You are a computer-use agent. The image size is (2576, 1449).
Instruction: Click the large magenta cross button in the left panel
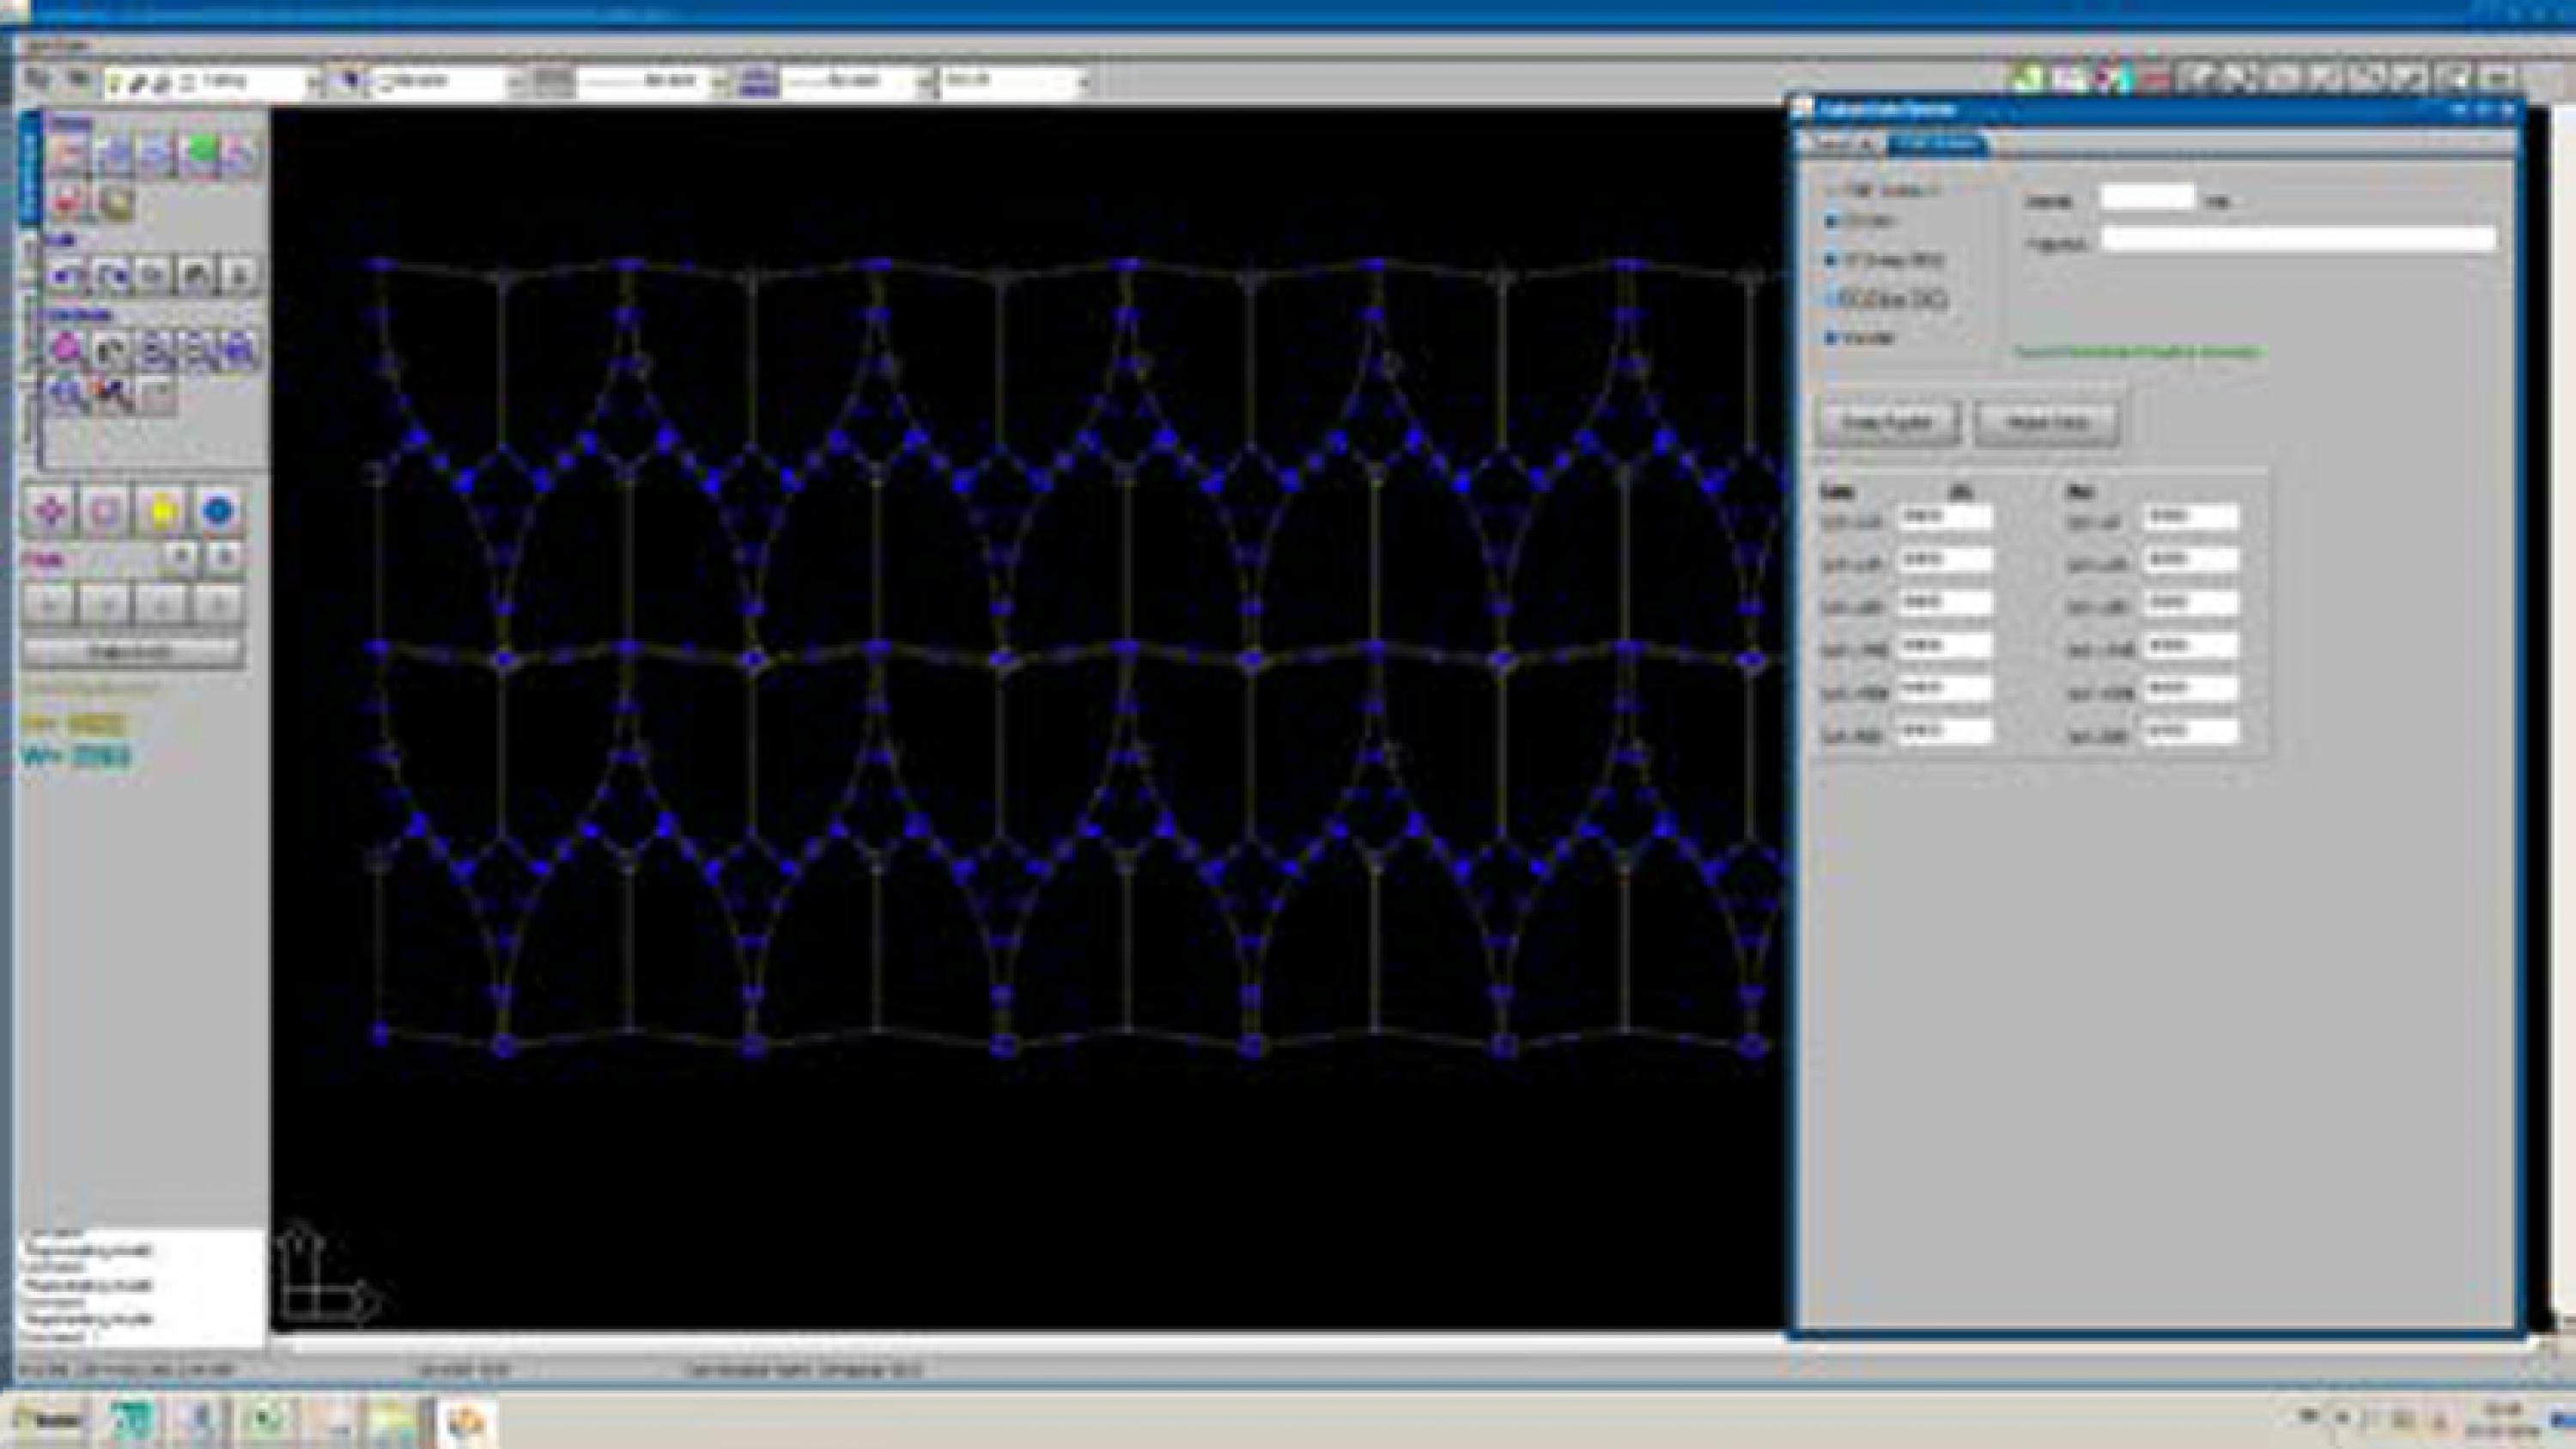click(49, 511)
